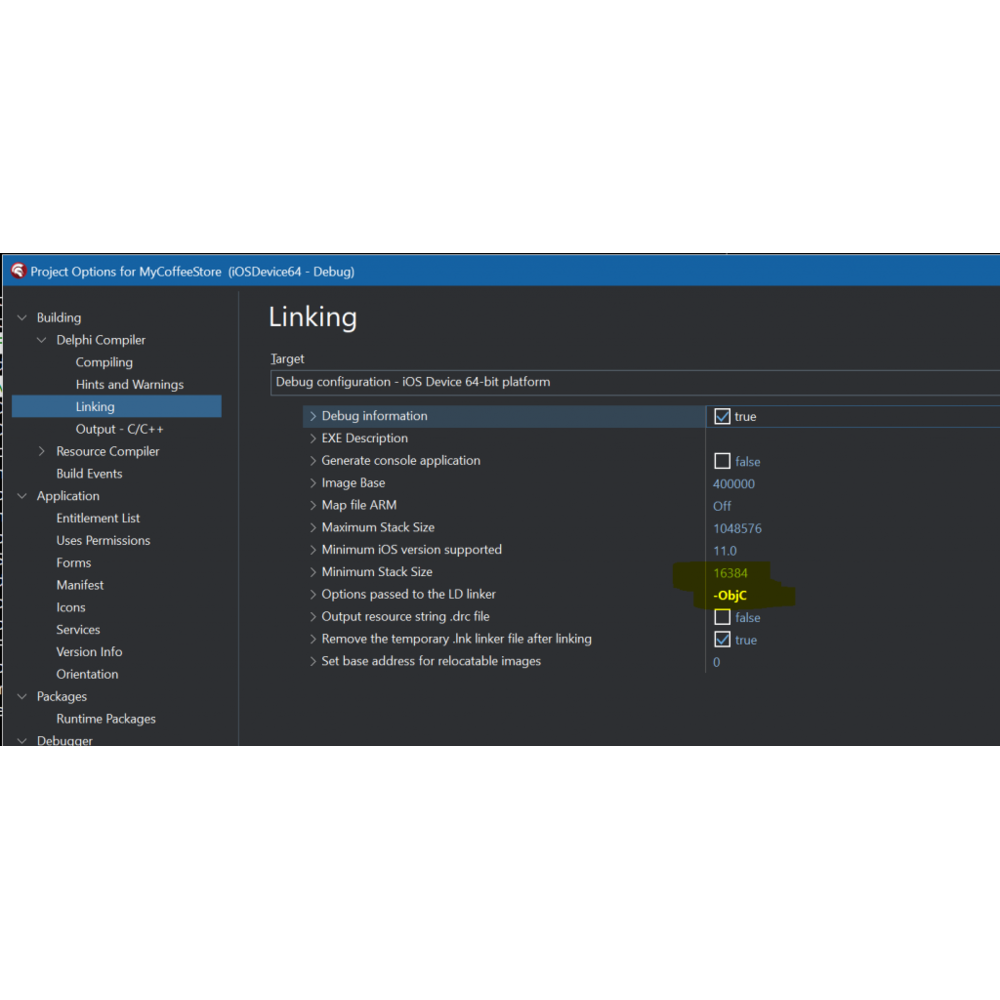This screenshot has width=1000, height=1000.
Task: Toggle the Debug information checkbox
Action: click(x=722, y=416)
